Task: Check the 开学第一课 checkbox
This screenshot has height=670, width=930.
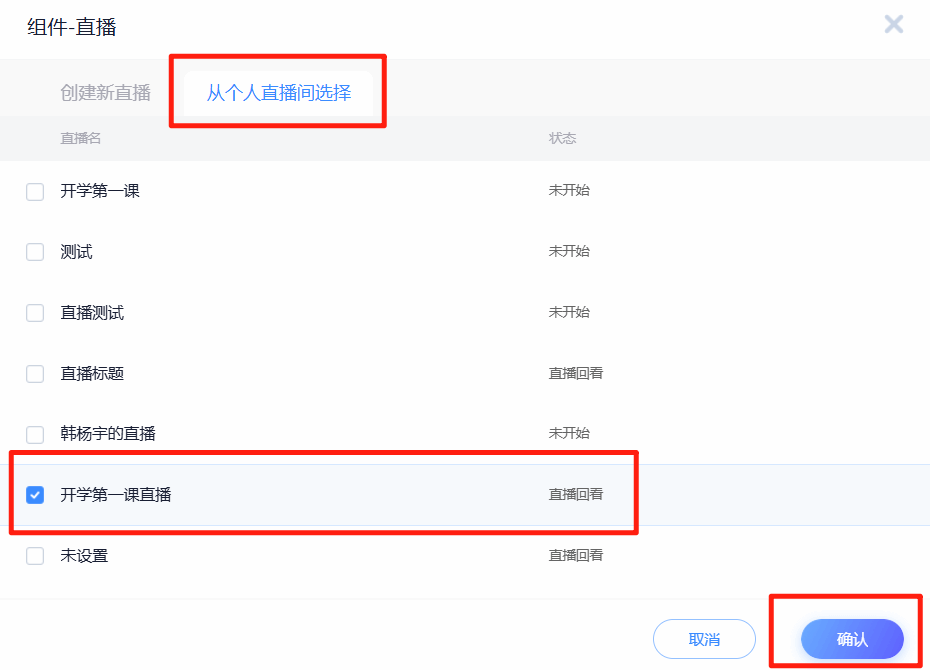Action: (35, 192)
